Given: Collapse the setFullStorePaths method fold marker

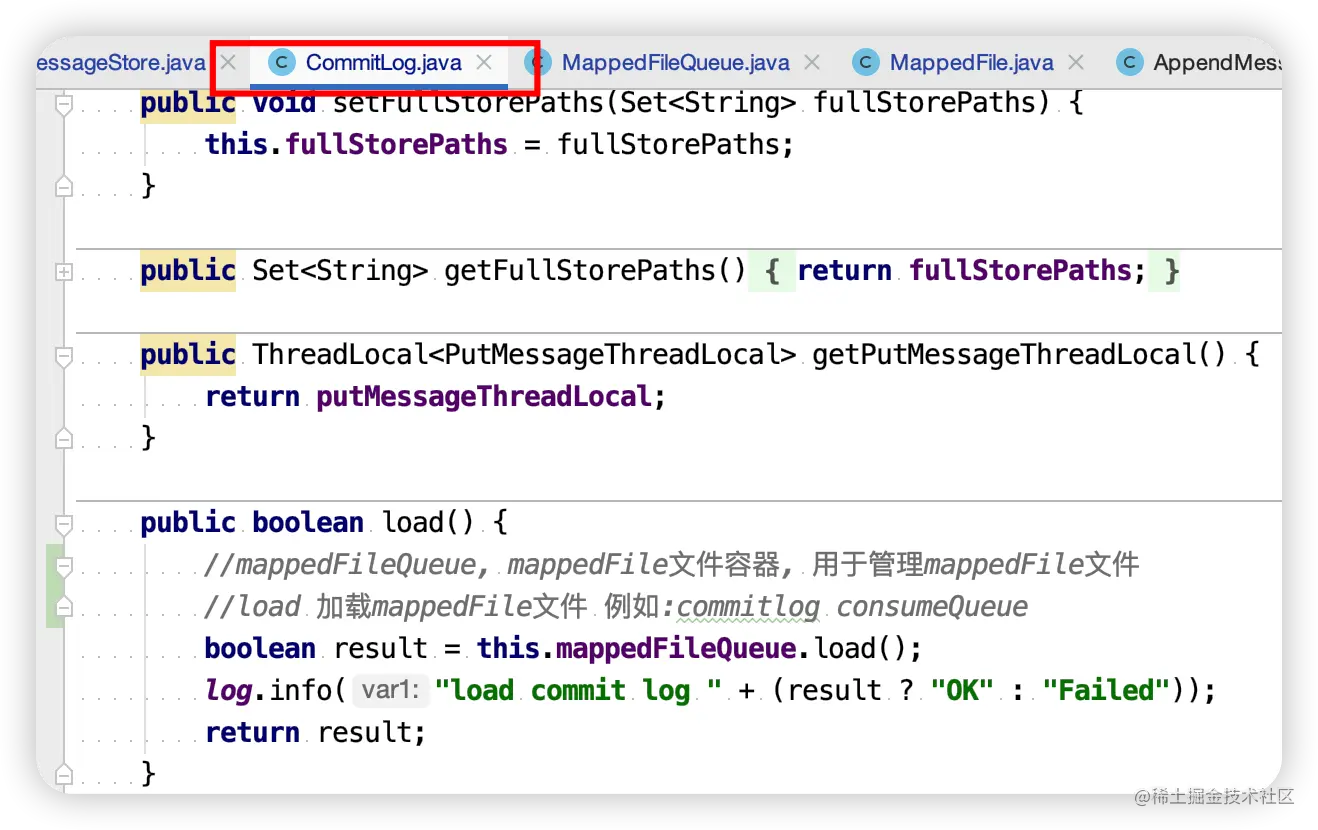Looking at the screenshot, I should point(64,103).
